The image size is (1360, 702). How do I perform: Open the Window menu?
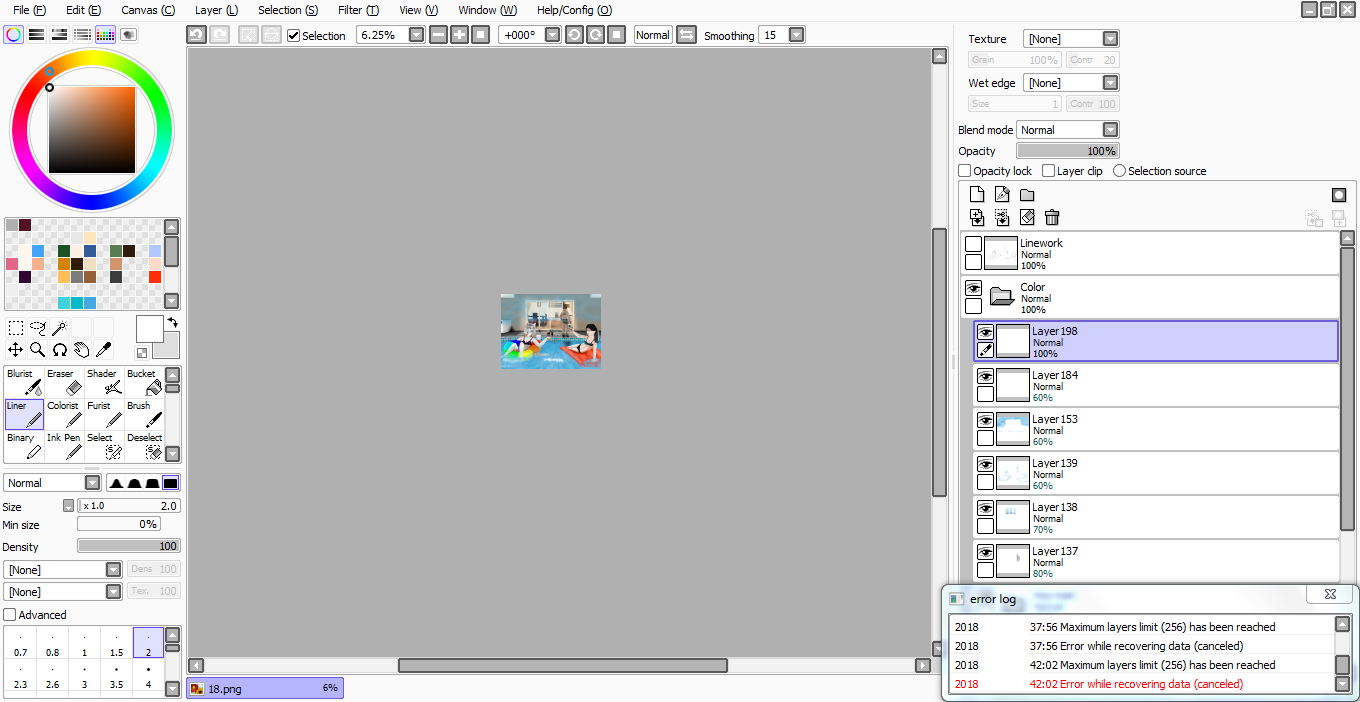click(488, 10)
